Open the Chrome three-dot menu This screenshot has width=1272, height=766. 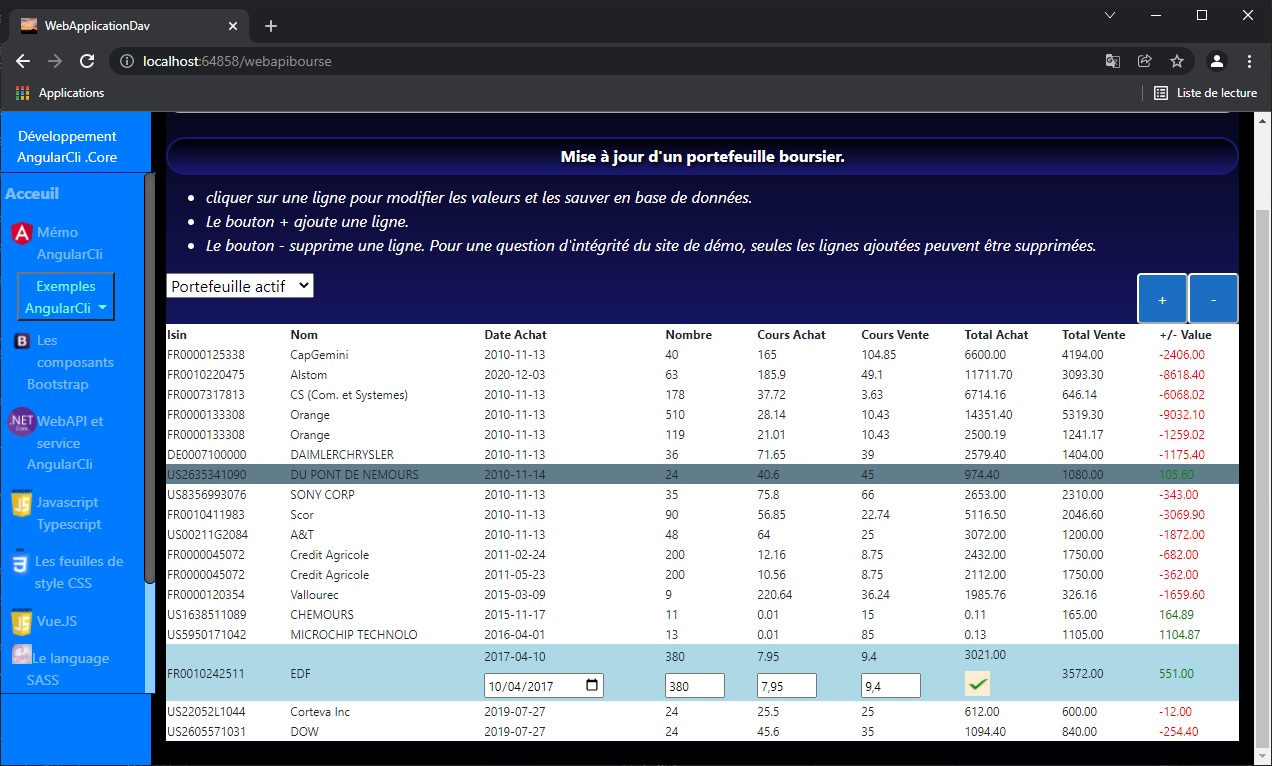[1250, 61]
